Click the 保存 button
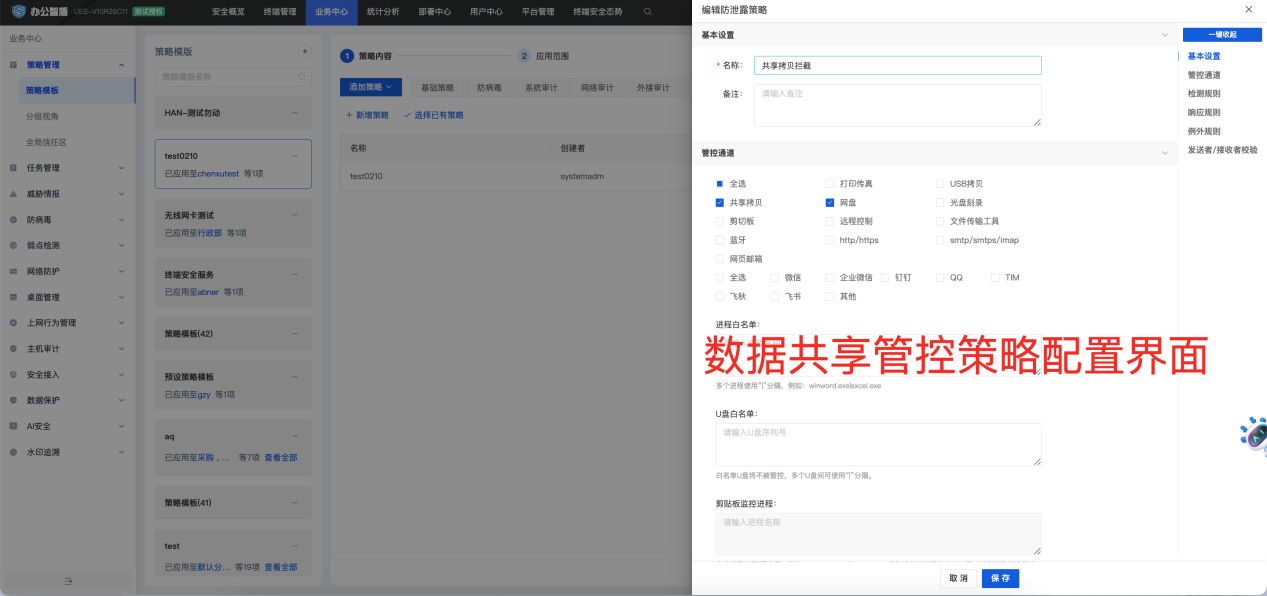Screen dimensions: 1267x596 pyautogui.click(x=1000, y=578)
